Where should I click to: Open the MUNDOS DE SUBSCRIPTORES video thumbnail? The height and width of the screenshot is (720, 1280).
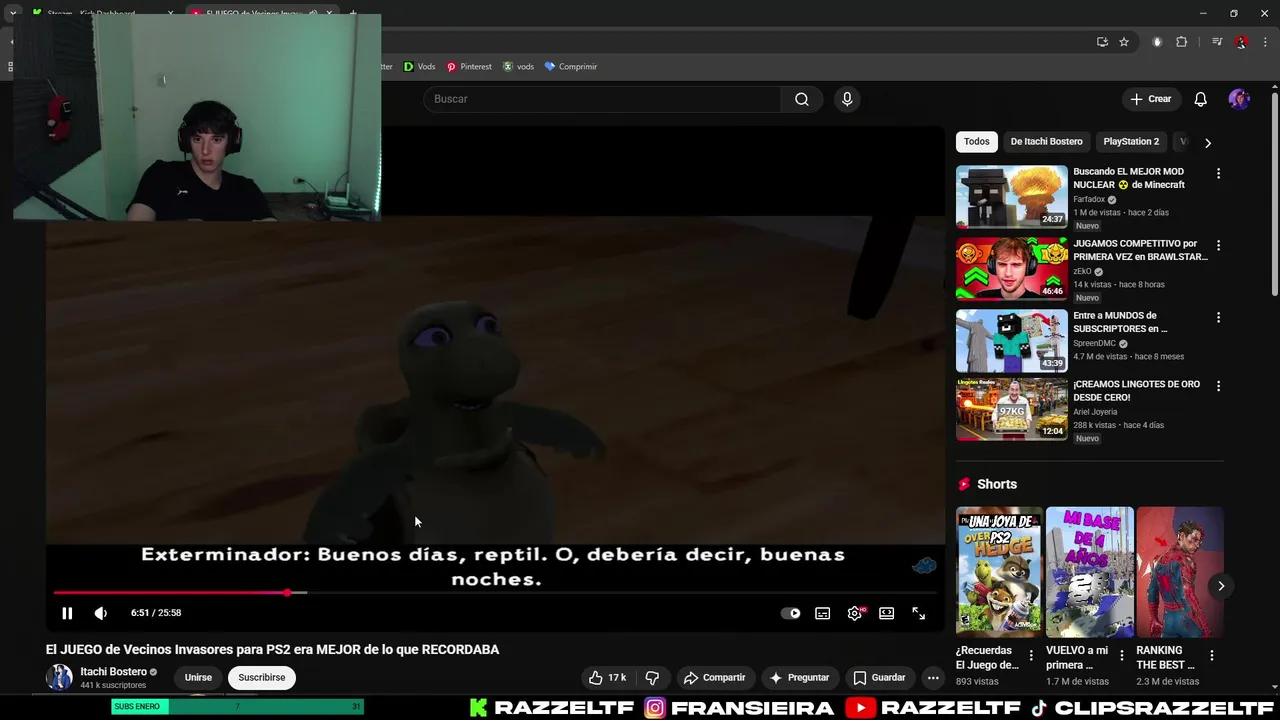1012,341
